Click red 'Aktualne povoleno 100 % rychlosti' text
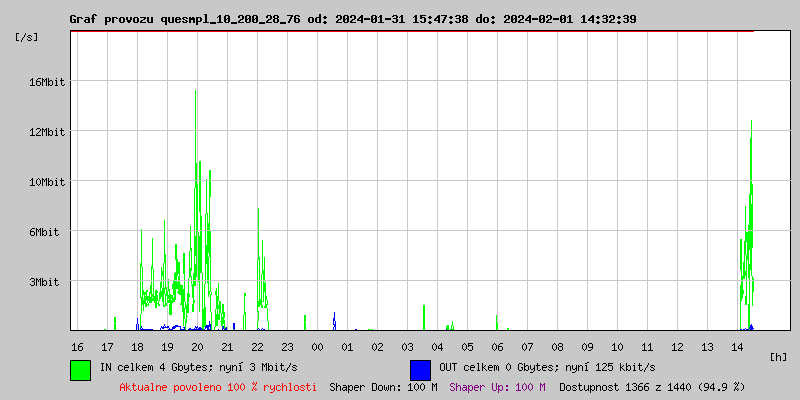The image size is (800, 400). (218, 387)
